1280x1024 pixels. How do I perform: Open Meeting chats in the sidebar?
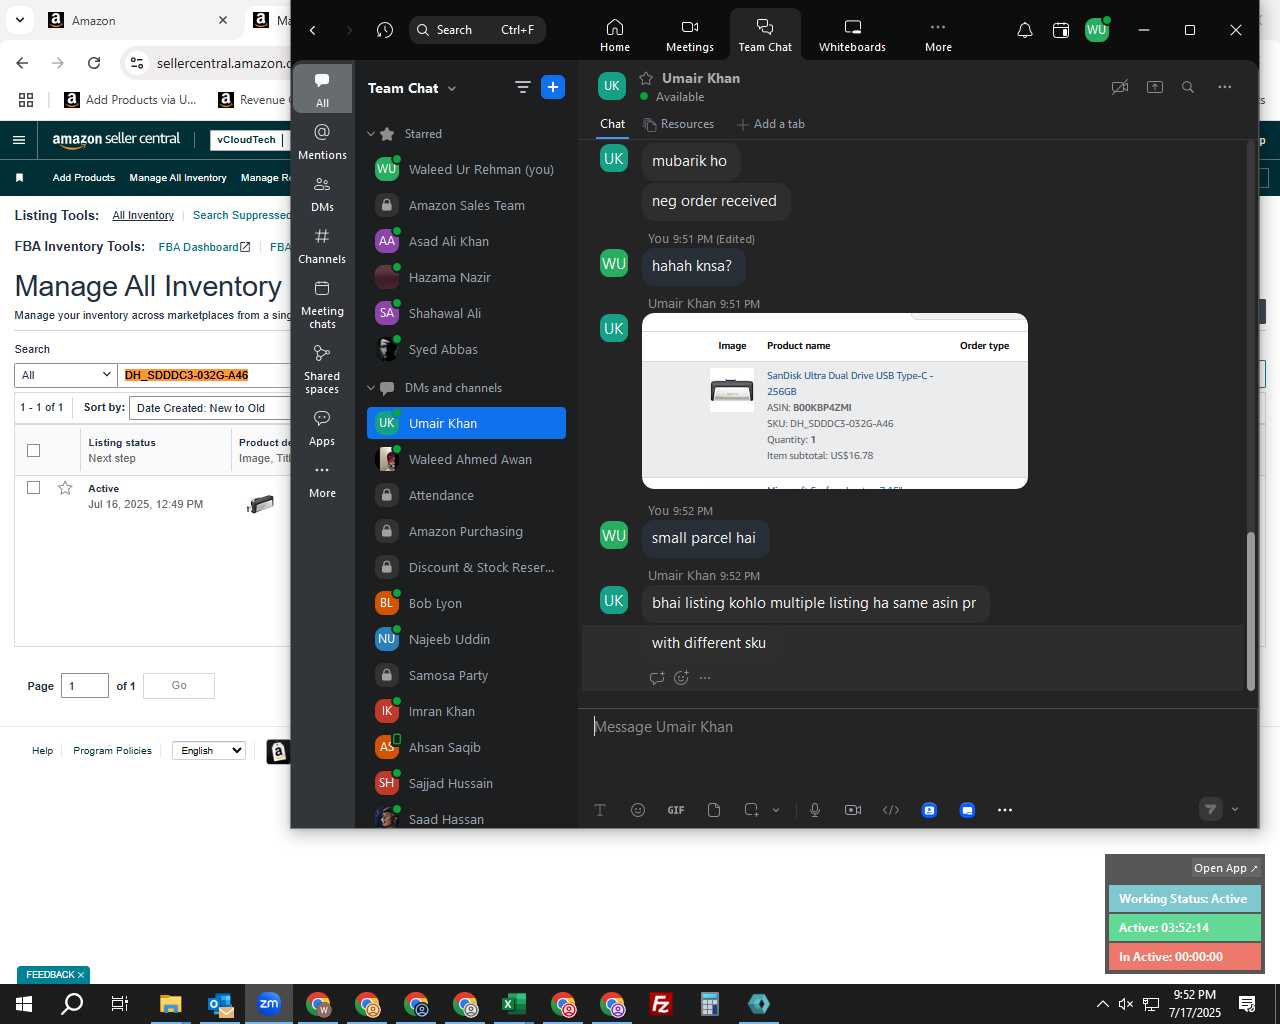(x=322, y=304)
